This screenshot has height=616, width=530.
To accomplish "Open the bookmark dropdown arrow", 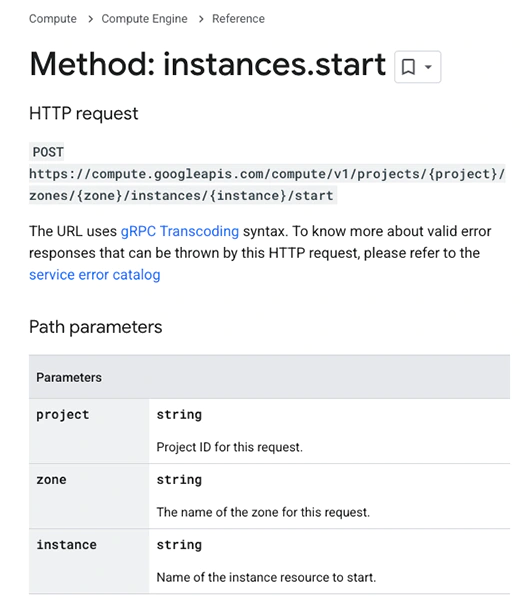I will [x=429, y=67].
